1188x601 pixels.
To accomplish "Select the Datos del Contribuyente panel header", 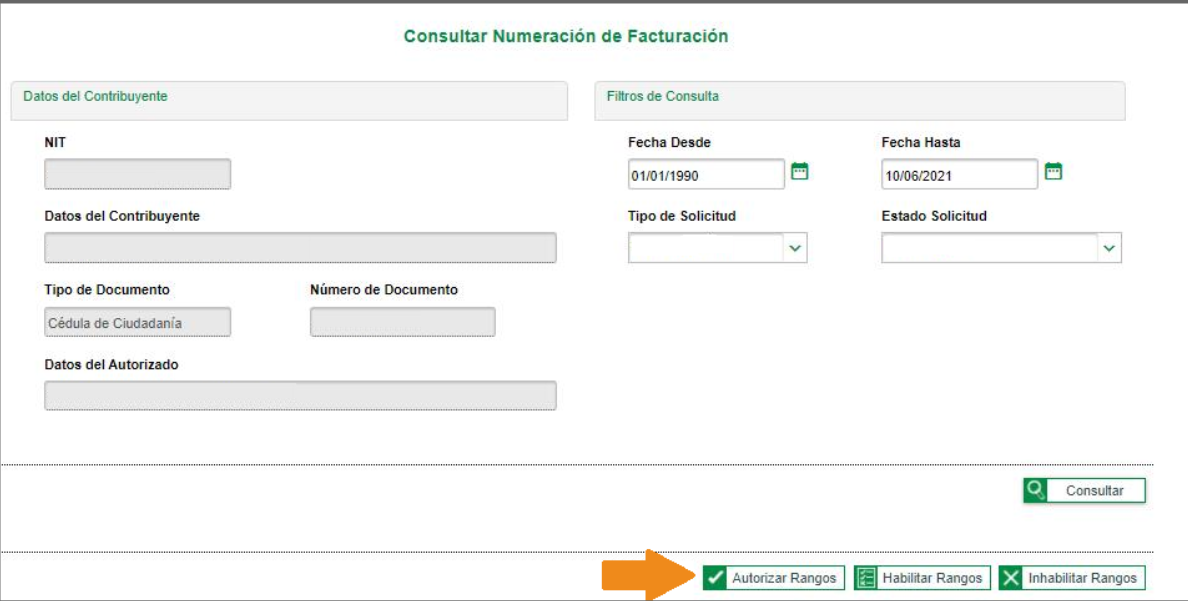I will pos(289,100).
